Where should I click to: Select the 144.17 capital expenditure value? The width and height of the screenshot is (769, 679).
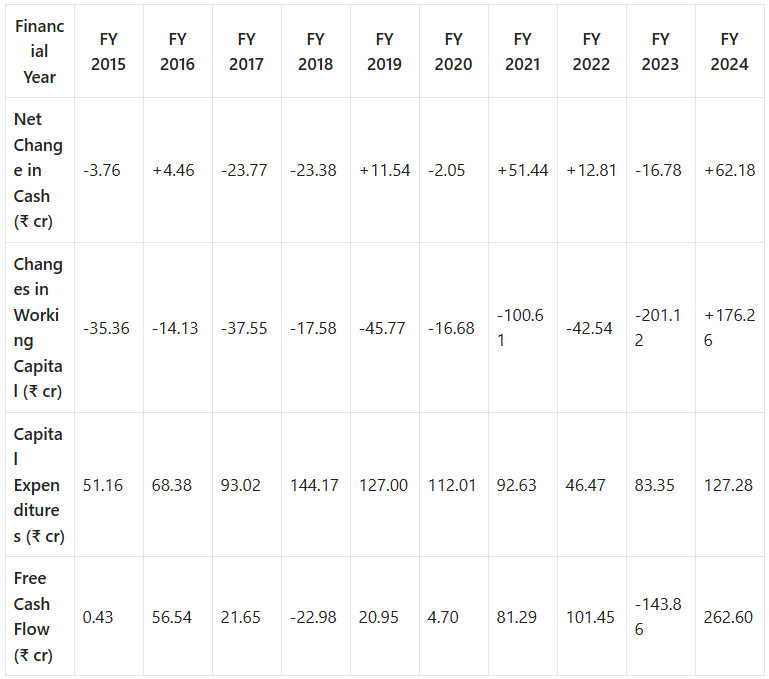click(314, 485)
